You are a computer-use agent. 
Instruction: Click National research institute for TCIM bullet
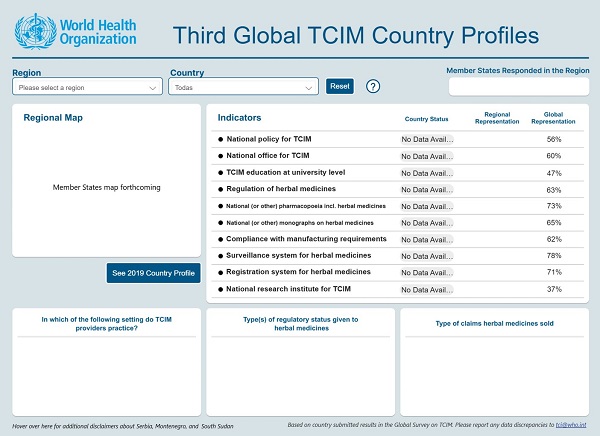(221, 289)
